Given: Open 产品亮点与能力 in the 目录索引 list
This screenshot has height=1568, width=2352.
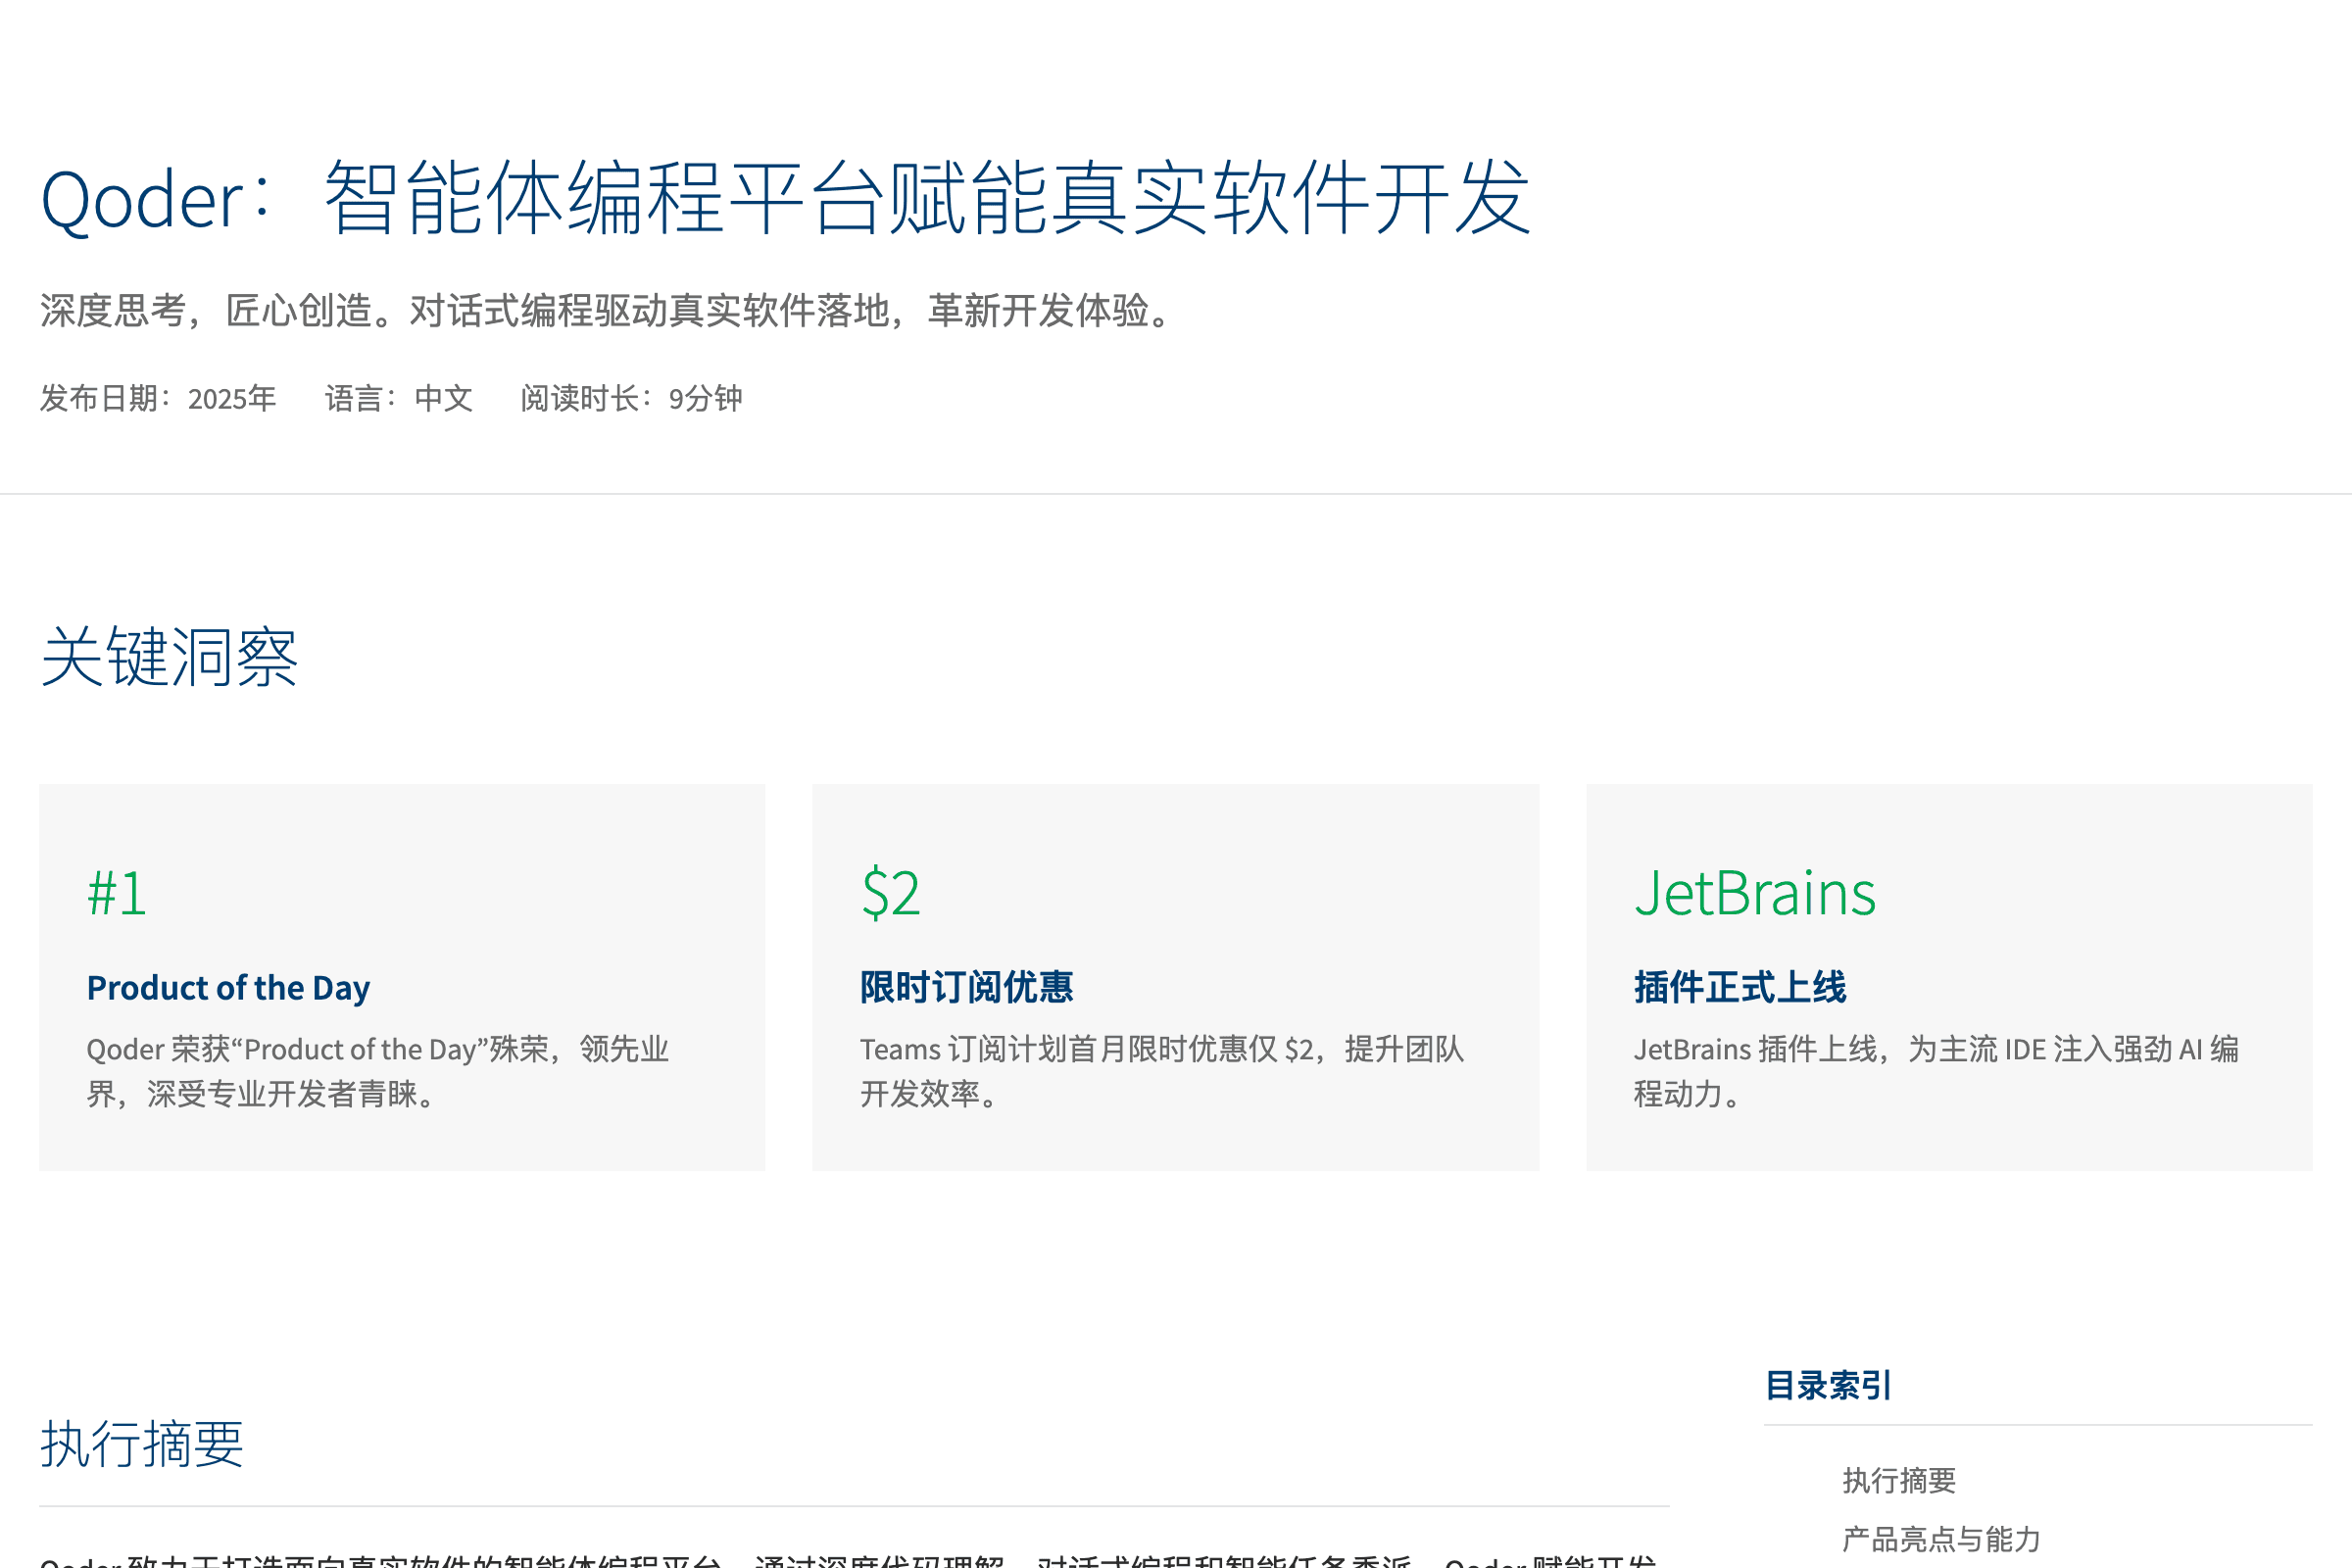Looking at the screenshot, I should pos(1940,1538).
